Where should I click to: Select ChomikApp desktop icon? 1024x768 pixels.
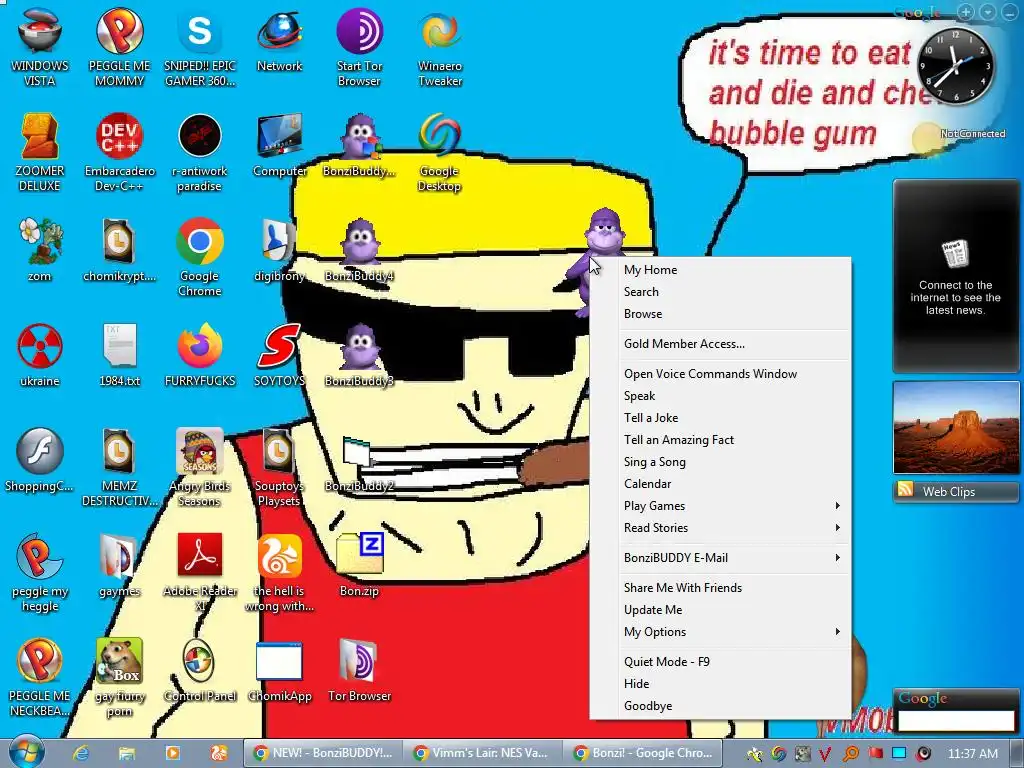280,671
